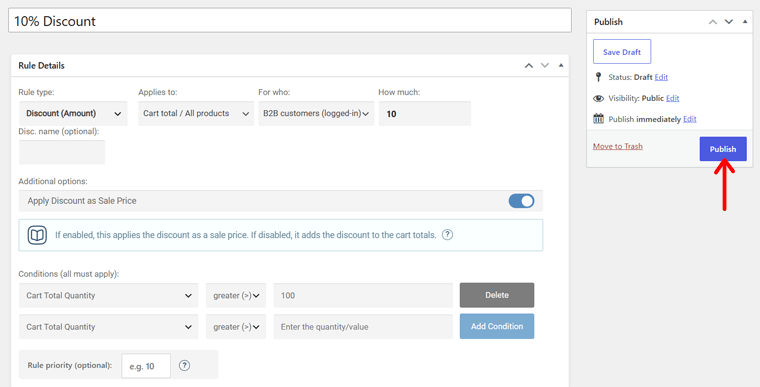Viewport: 760px width, 387px height.
Task: Click the 10% Discount title field
Action: pyautogui.click(x=290, y=21)
